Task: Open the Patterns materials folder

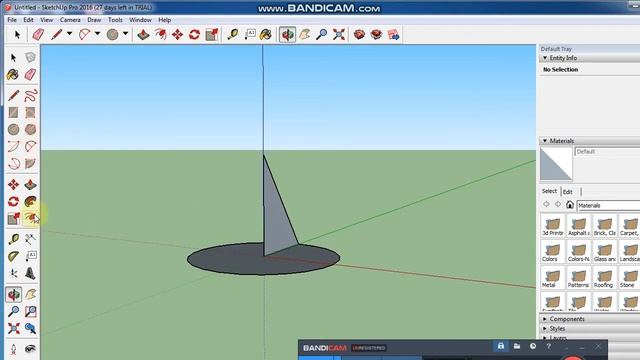Action: pos(578,278)
